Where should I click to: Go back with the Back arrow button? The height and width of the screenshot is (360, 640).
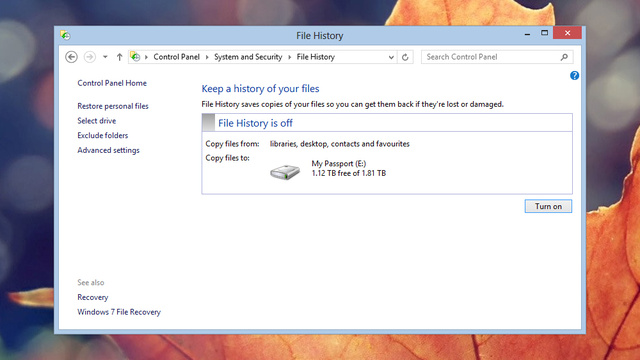tap(71, 57)
